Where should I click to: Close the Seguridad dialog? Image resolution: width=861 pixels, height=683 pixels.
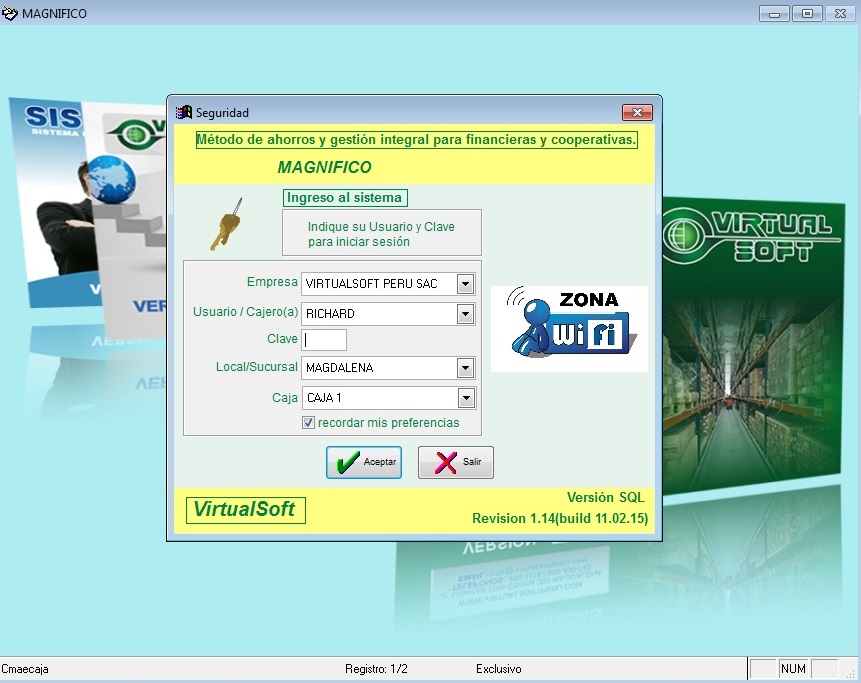[637, 113]
